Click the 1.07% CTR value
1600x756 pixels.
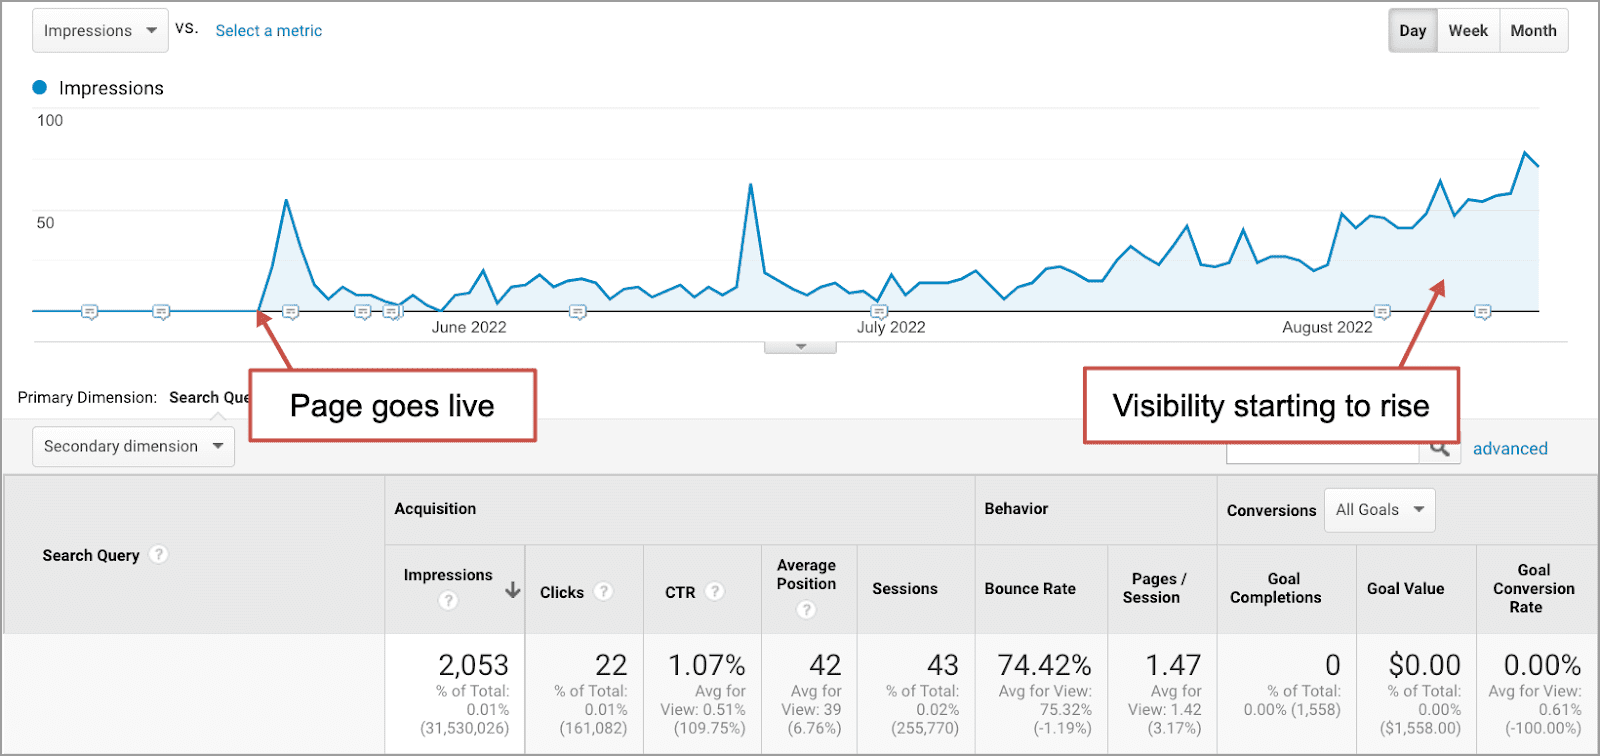707,665
